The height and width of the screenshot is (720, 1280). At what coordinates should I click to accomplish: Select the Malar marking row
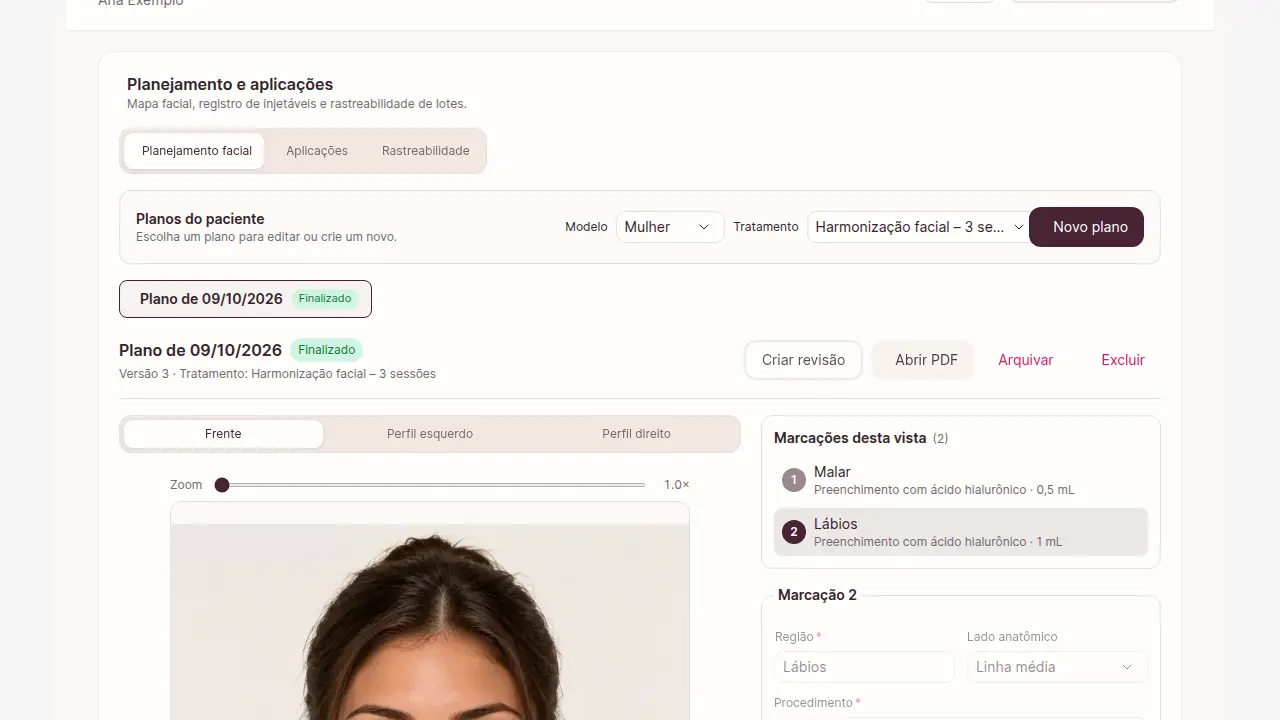[x=961, y=480]
